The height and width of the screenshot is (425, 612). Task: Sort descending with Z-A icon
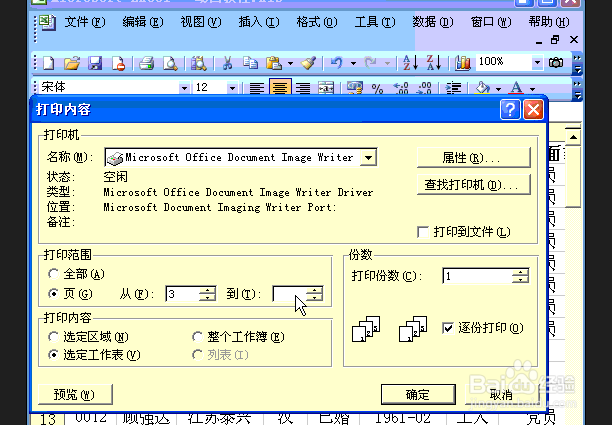point(434,63)
